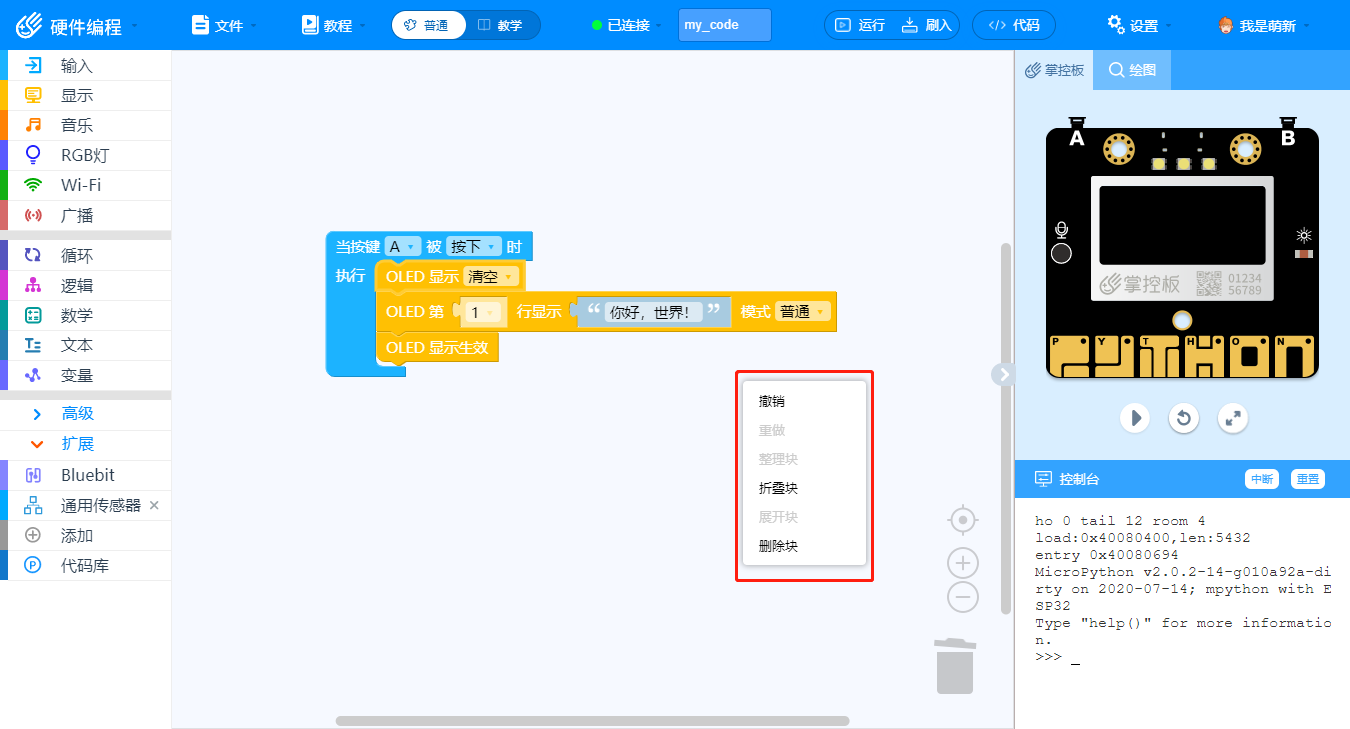Open the 普通 mode dropdown in the OLED block

coord(804,312)
